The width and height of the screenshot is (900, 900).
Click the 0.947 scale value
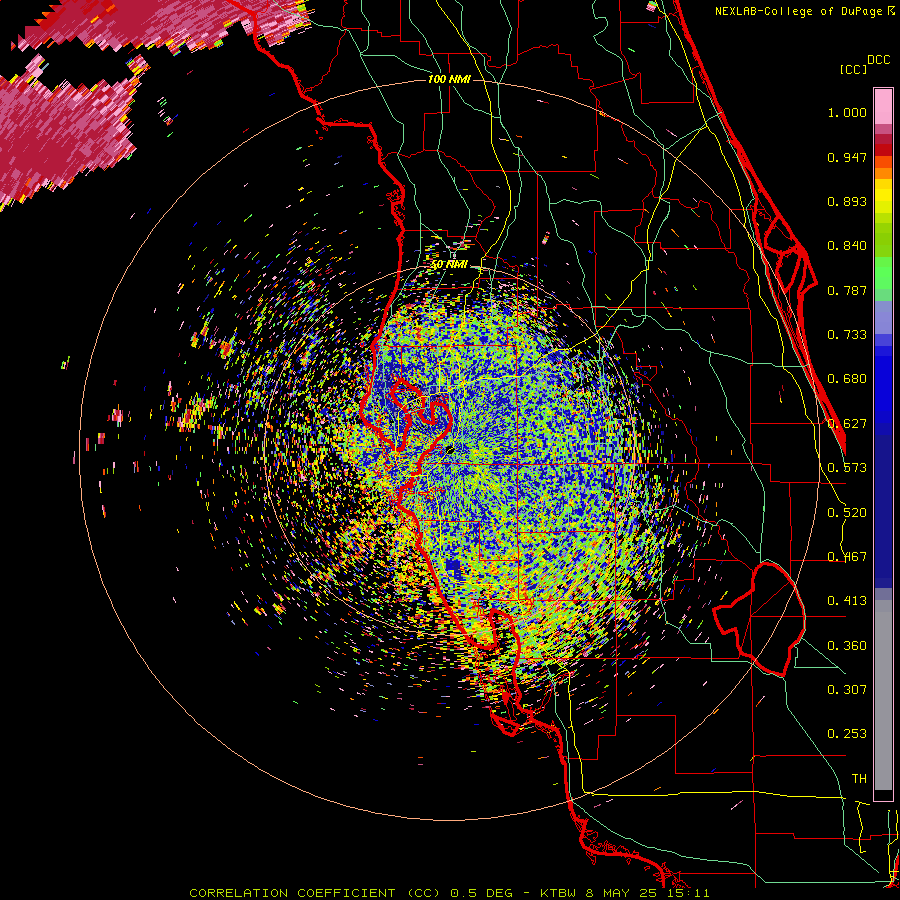[847, 157]
